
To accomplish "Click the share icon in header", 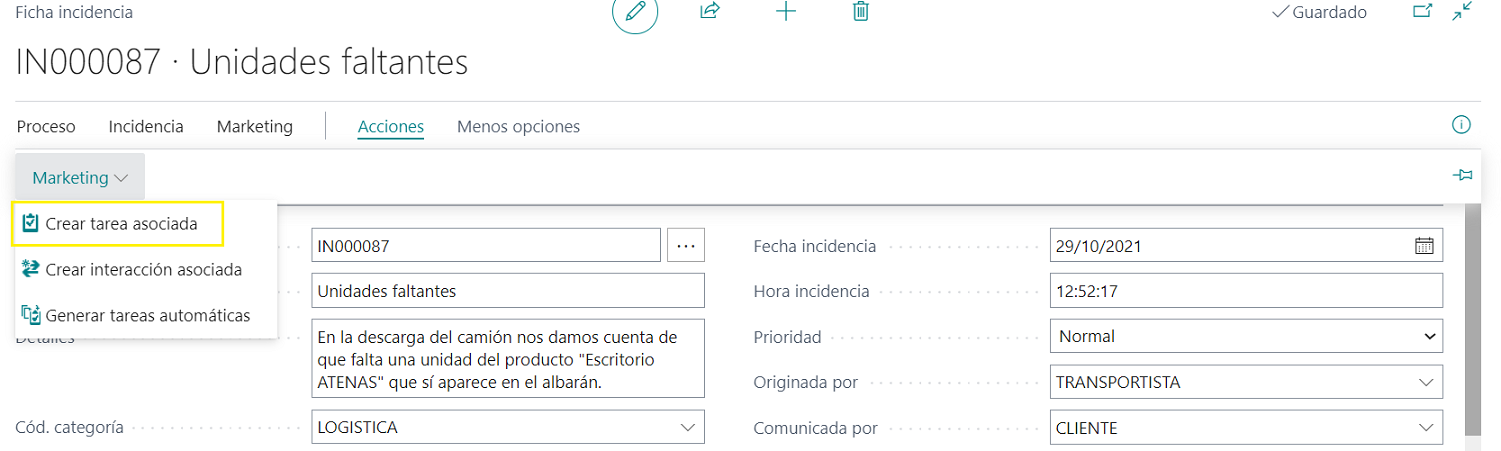I will pyautogui.click(x=710, y=12).
